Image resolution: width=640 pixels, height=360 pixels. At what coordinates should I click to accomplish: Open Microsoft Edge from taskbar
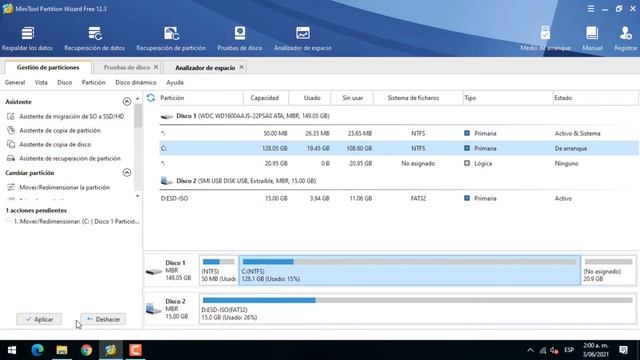[37, 350]
